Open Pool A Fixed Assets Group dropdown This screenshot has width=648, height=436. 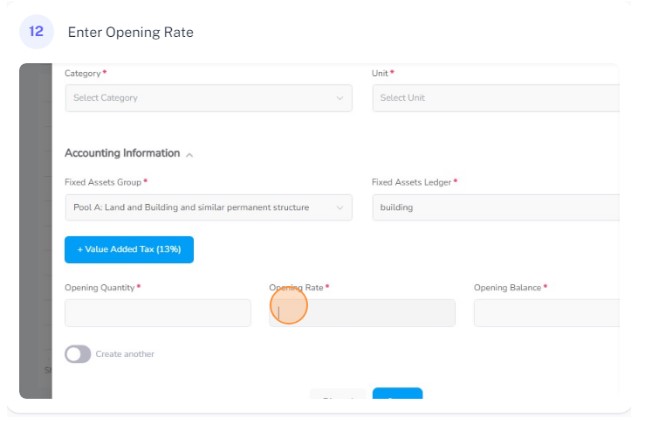209,207
